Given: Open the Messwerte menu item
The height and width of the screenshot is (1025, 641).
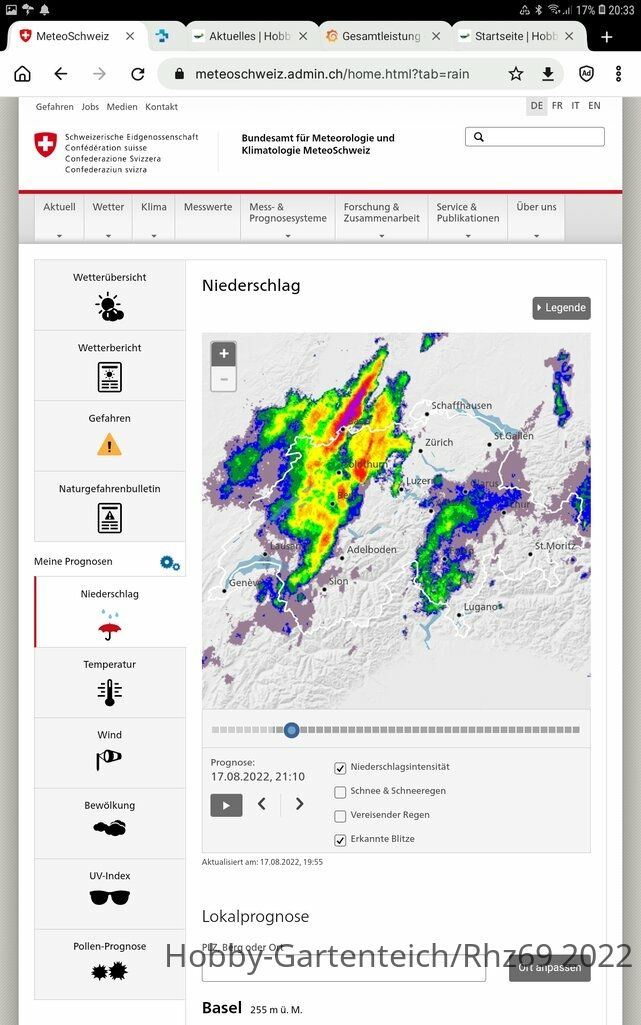Looking at the screenshot, I should point(208,218).
